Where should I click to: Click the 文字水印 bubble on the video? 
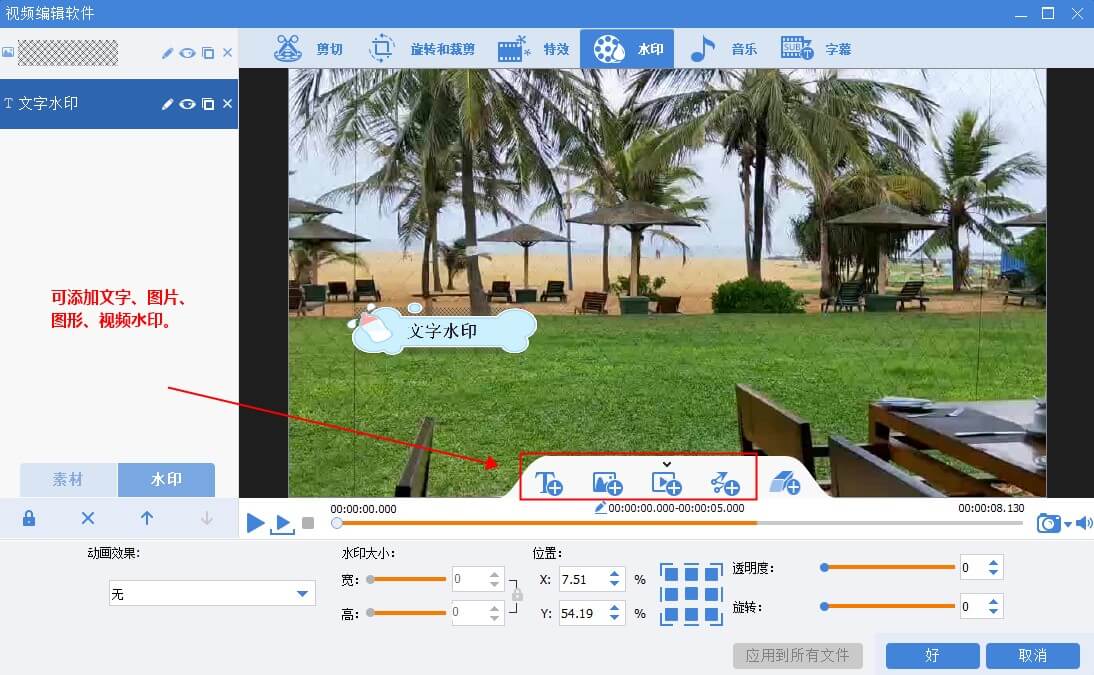click(442, 329)
